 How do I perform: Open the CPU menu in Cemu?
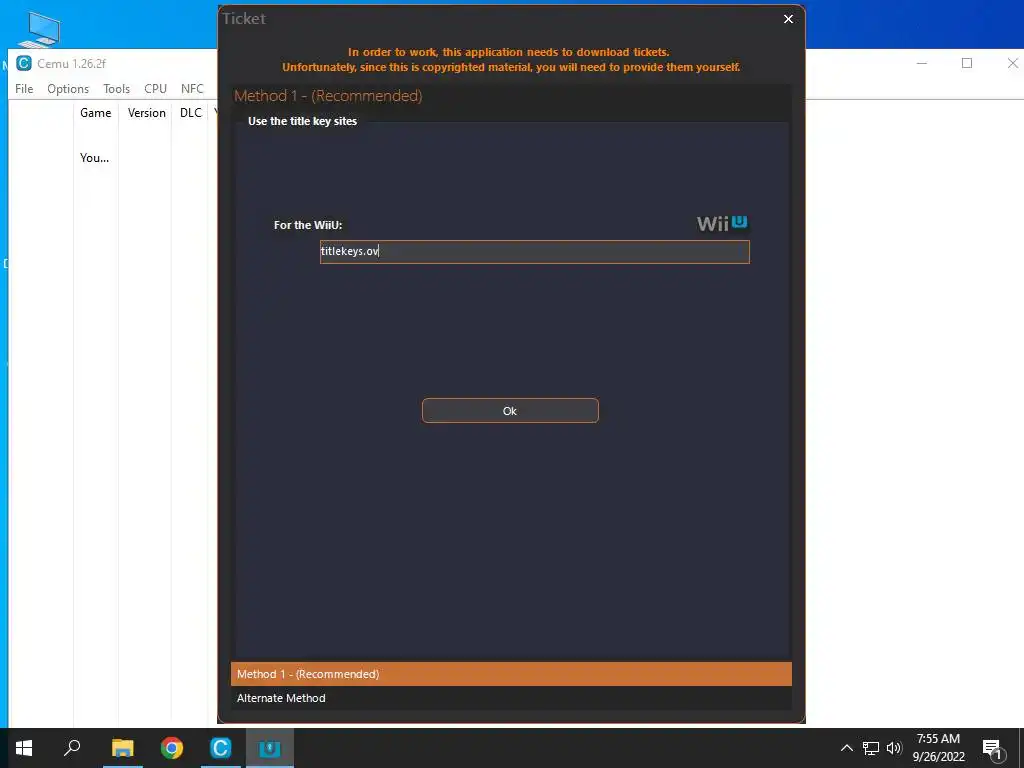point(155,89)
